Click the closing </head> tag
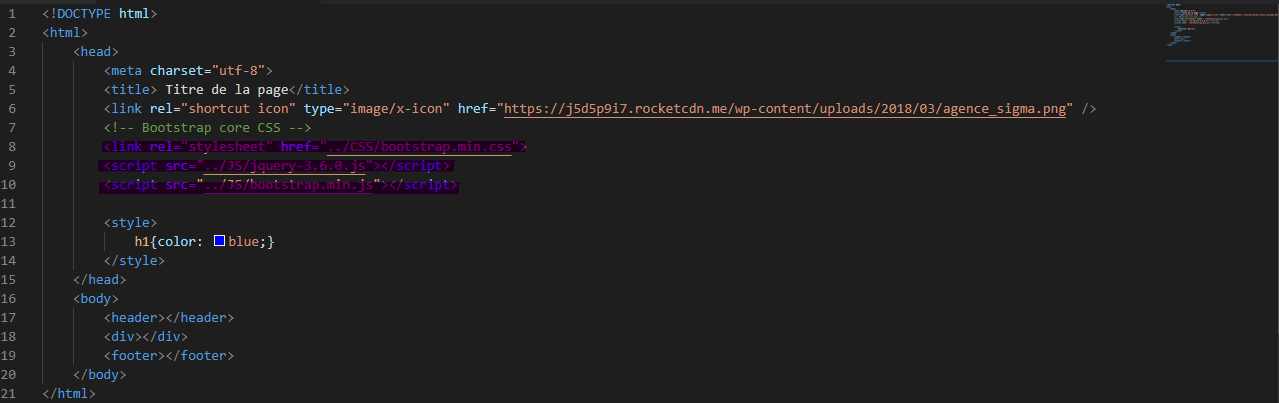Image resolution: width=1279 pixels, height=403 pixels. pos(100,280)
